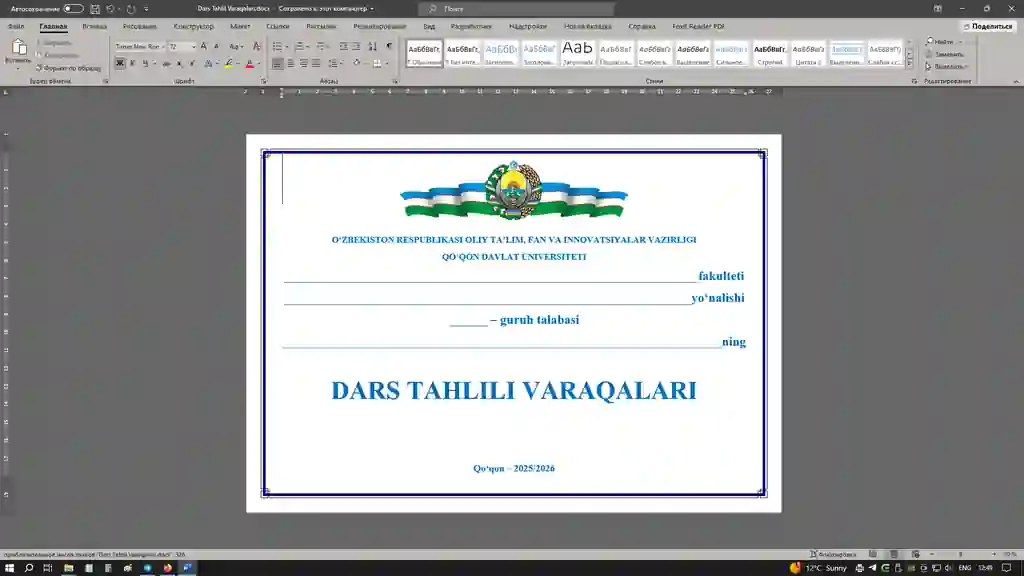Increase font size with the large A

point(204,46)
